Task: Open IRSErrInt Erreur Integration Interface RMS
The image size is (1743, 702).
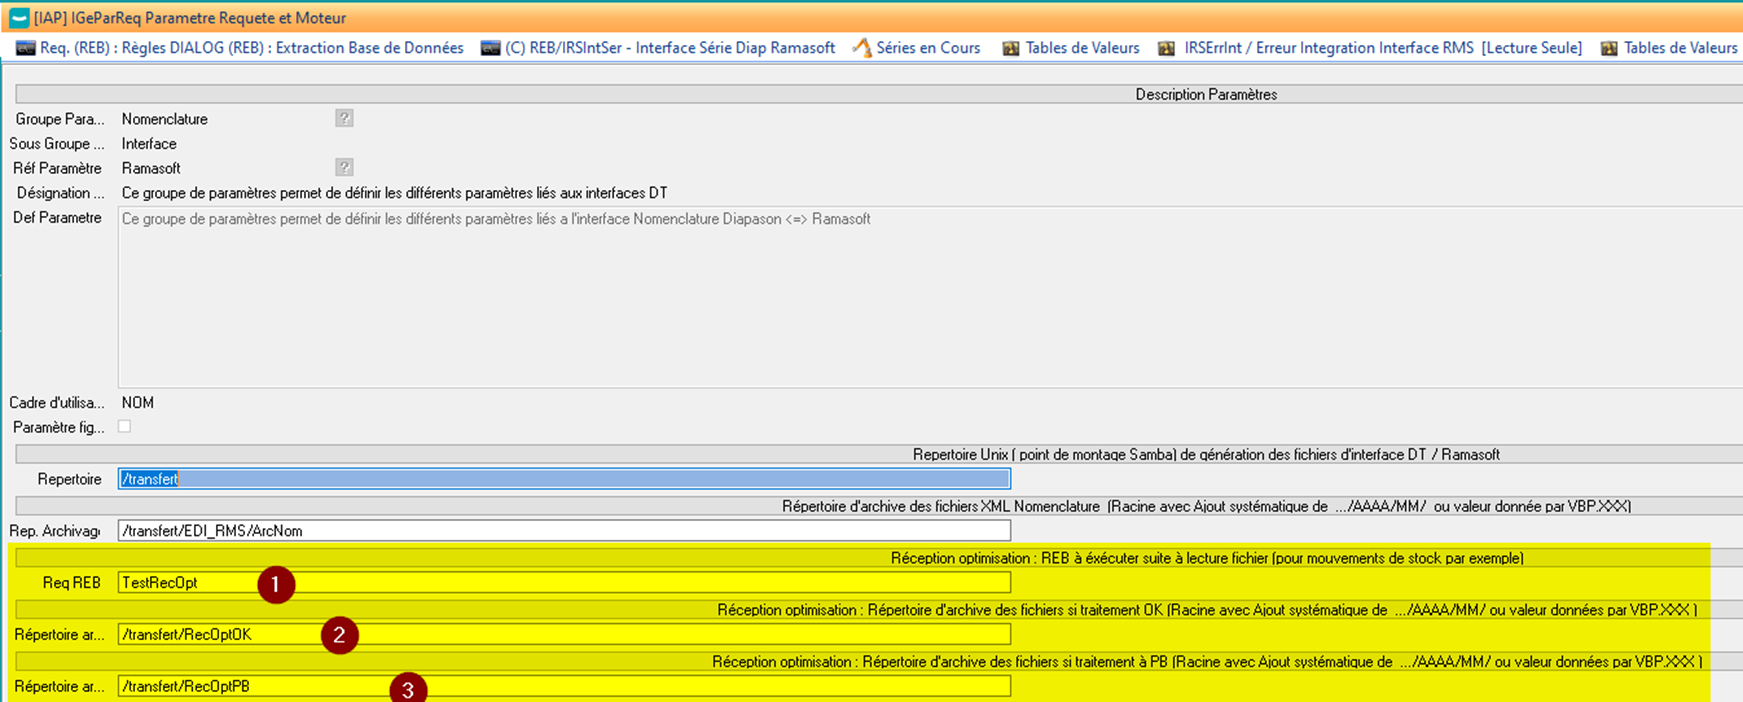Action: click(x=1382, y=48)
